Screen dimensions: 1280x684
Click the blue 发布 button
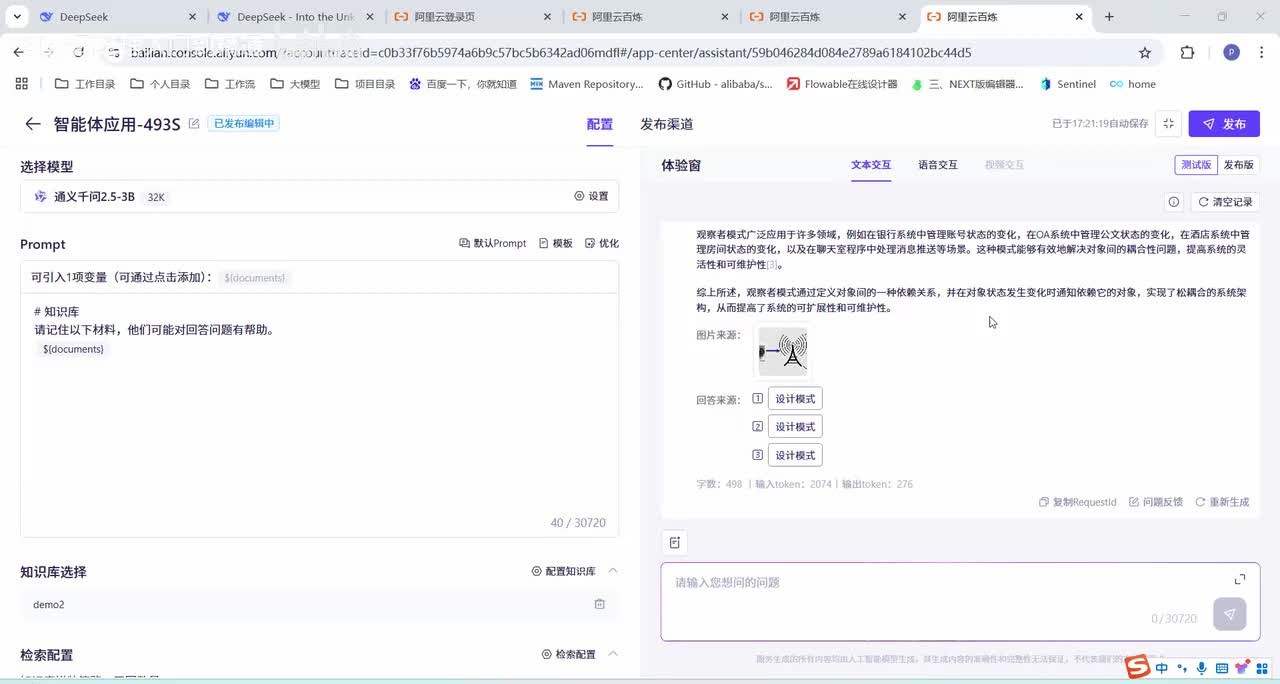coord(1224,124)
